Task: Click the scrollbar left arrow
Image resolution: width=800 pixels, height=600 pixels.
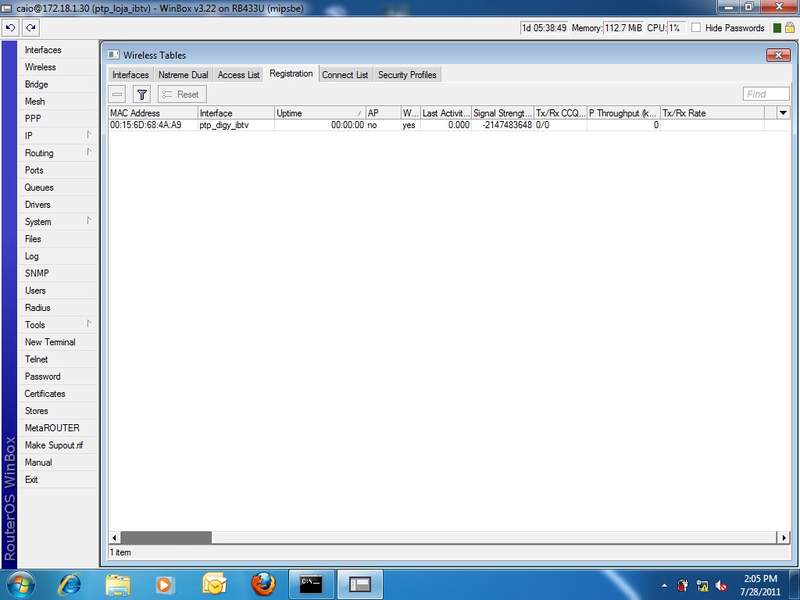Action: coord(114,537)
